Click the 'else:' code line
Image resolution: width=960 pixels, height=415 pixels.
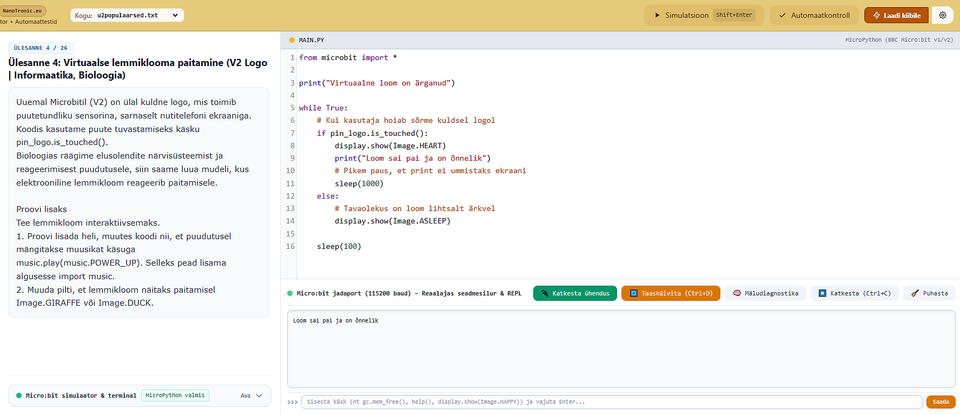327,196
